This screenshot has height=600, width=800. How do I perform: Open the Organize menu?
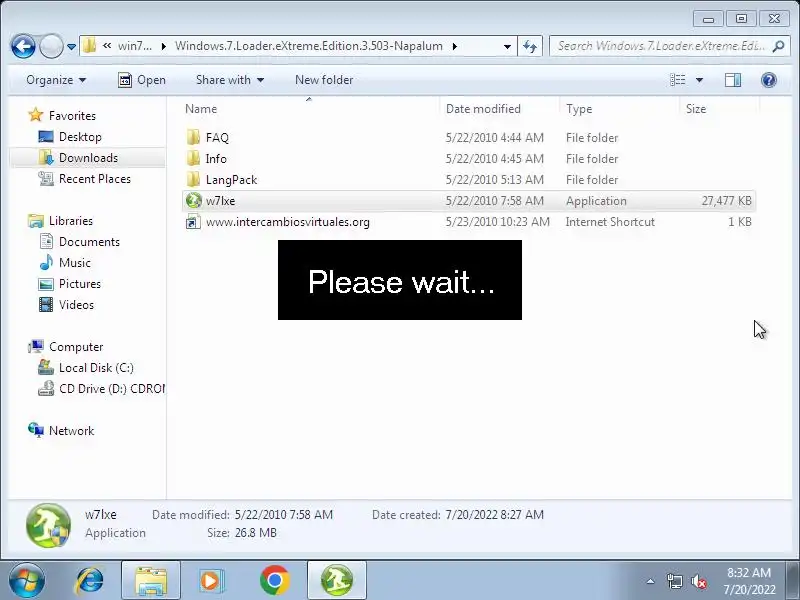click(56, 80)
